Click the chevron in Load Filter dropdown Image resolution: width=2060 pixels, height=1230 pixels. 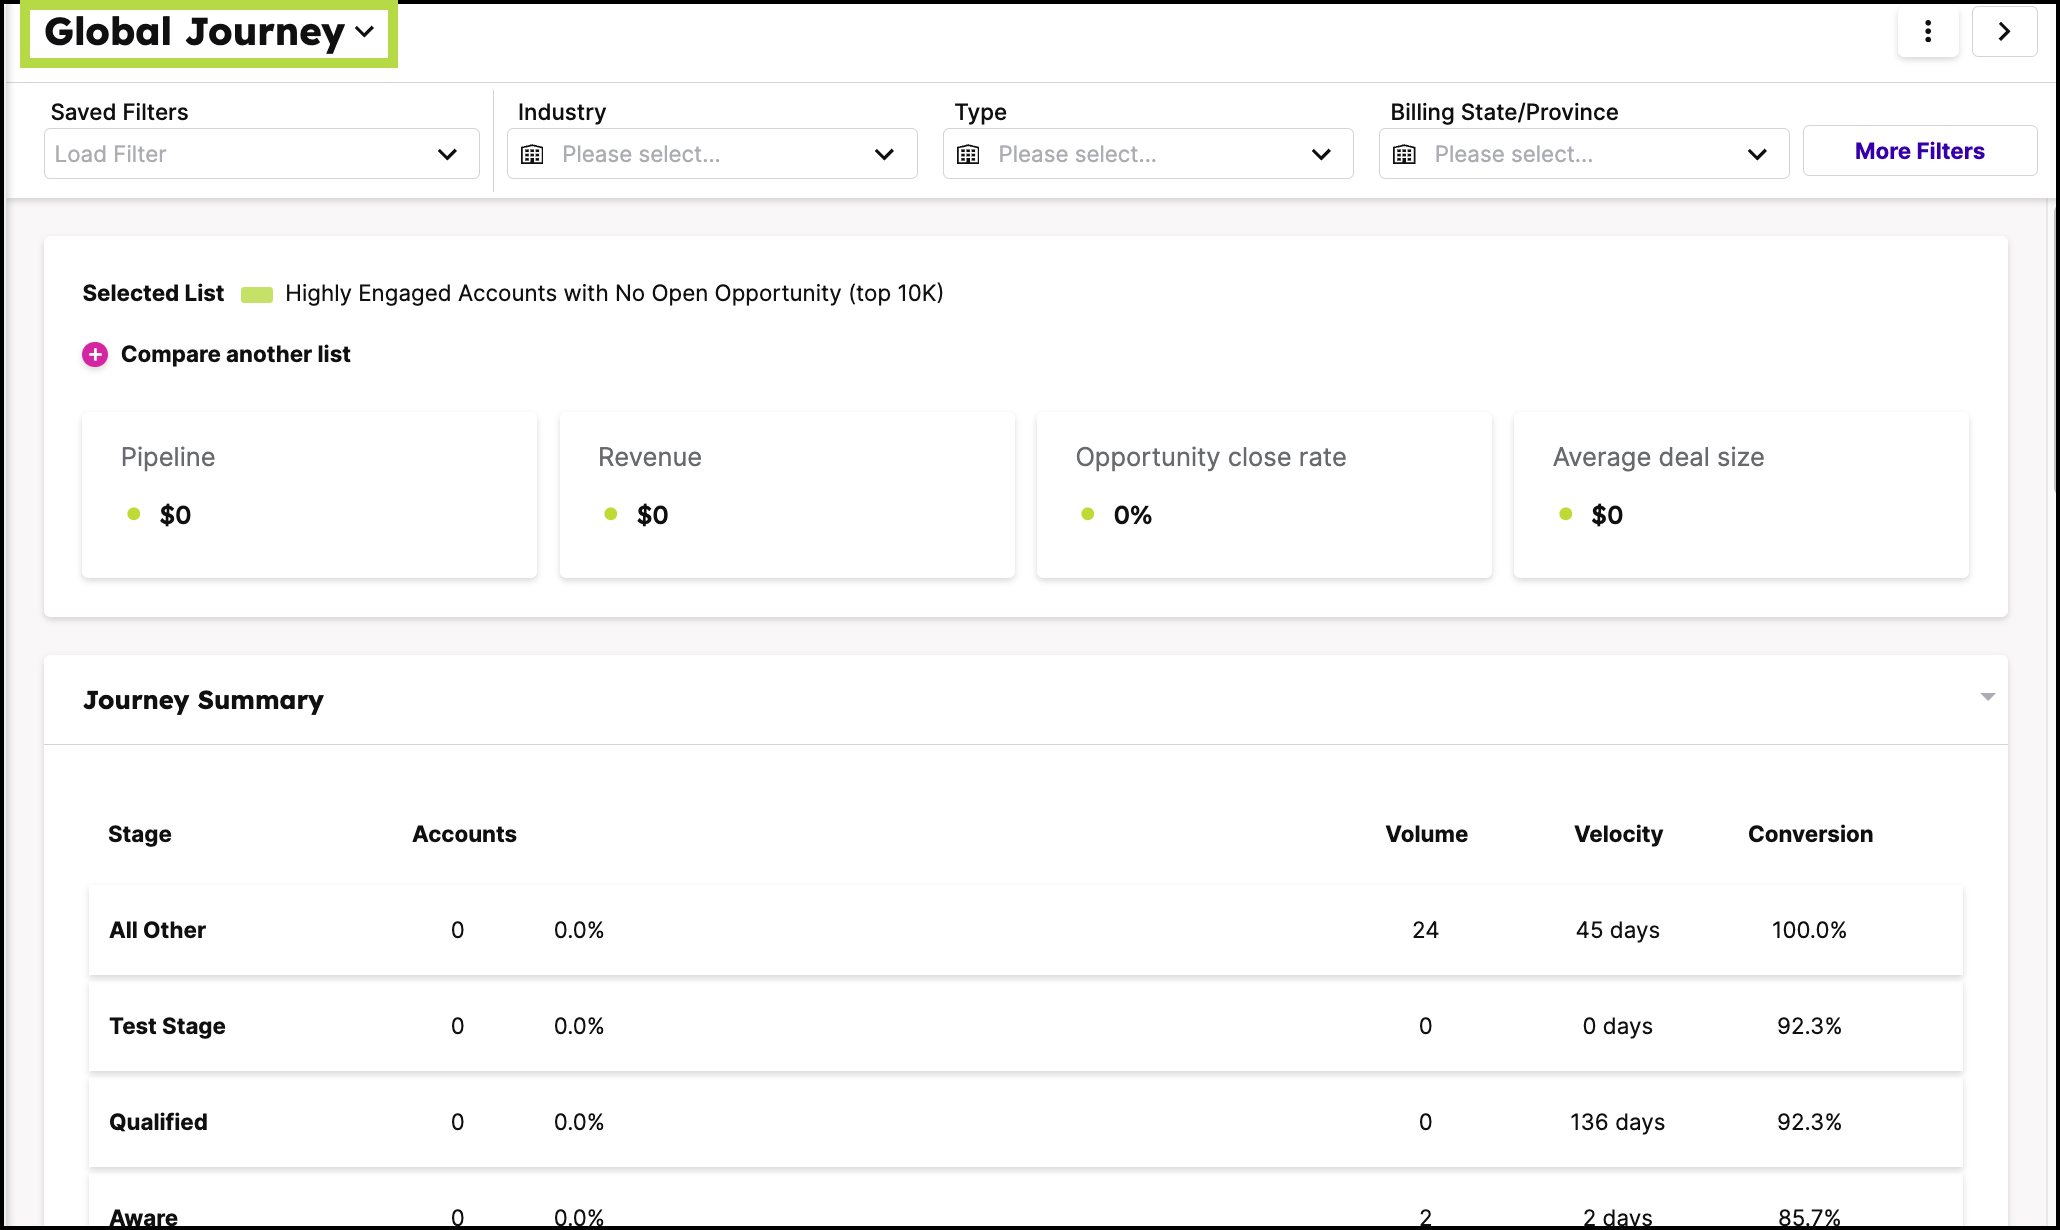pyautogui.click(x=447, y=154)
